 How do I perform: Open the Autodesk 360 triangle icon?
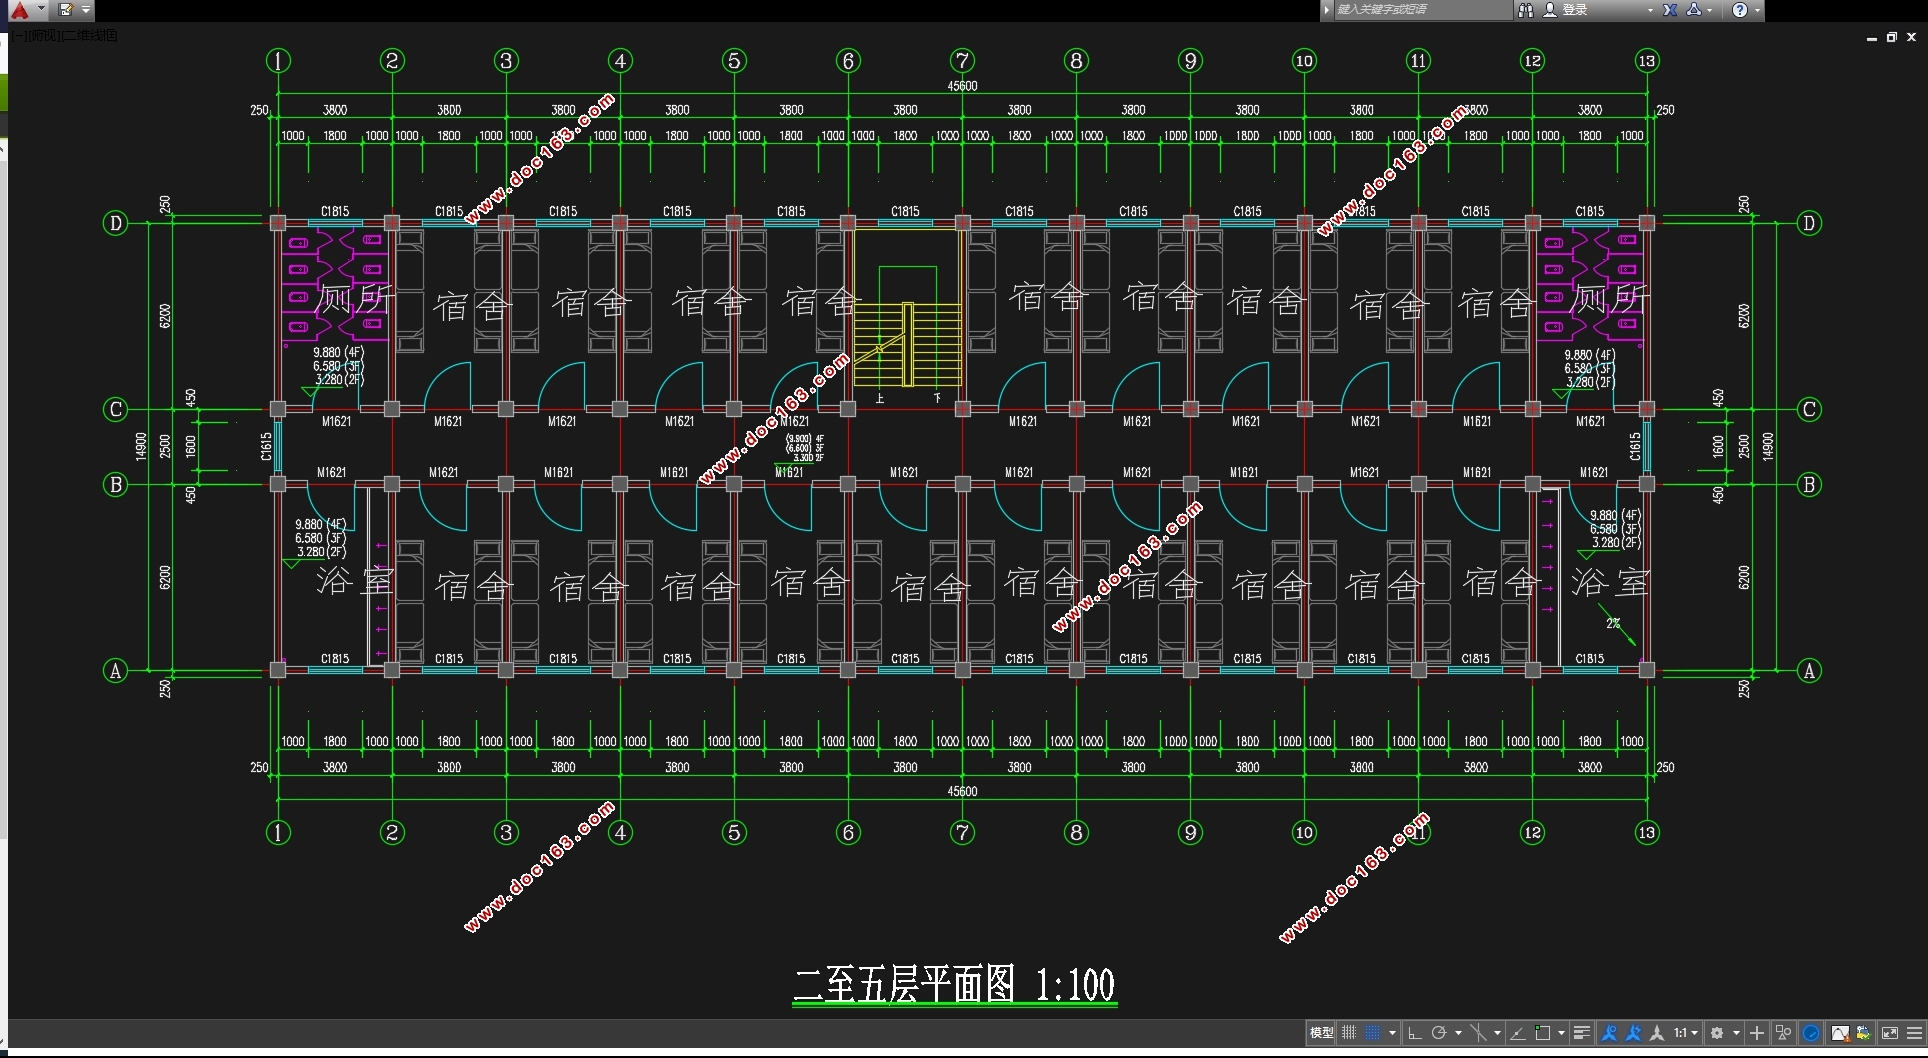pos(1694,10)
